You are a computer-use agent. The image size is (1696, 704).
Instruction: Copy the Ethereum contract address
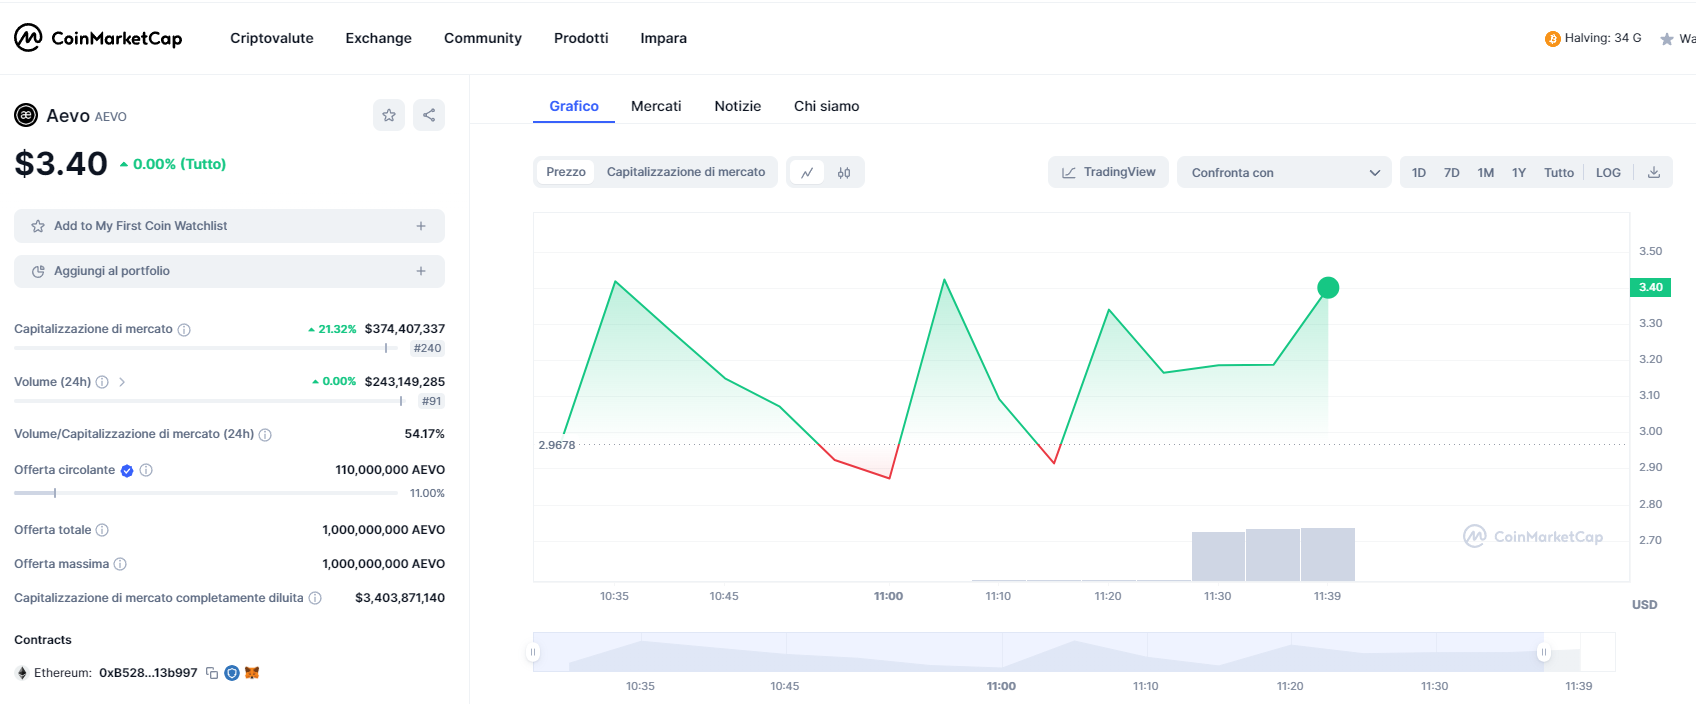coord(212,673)
